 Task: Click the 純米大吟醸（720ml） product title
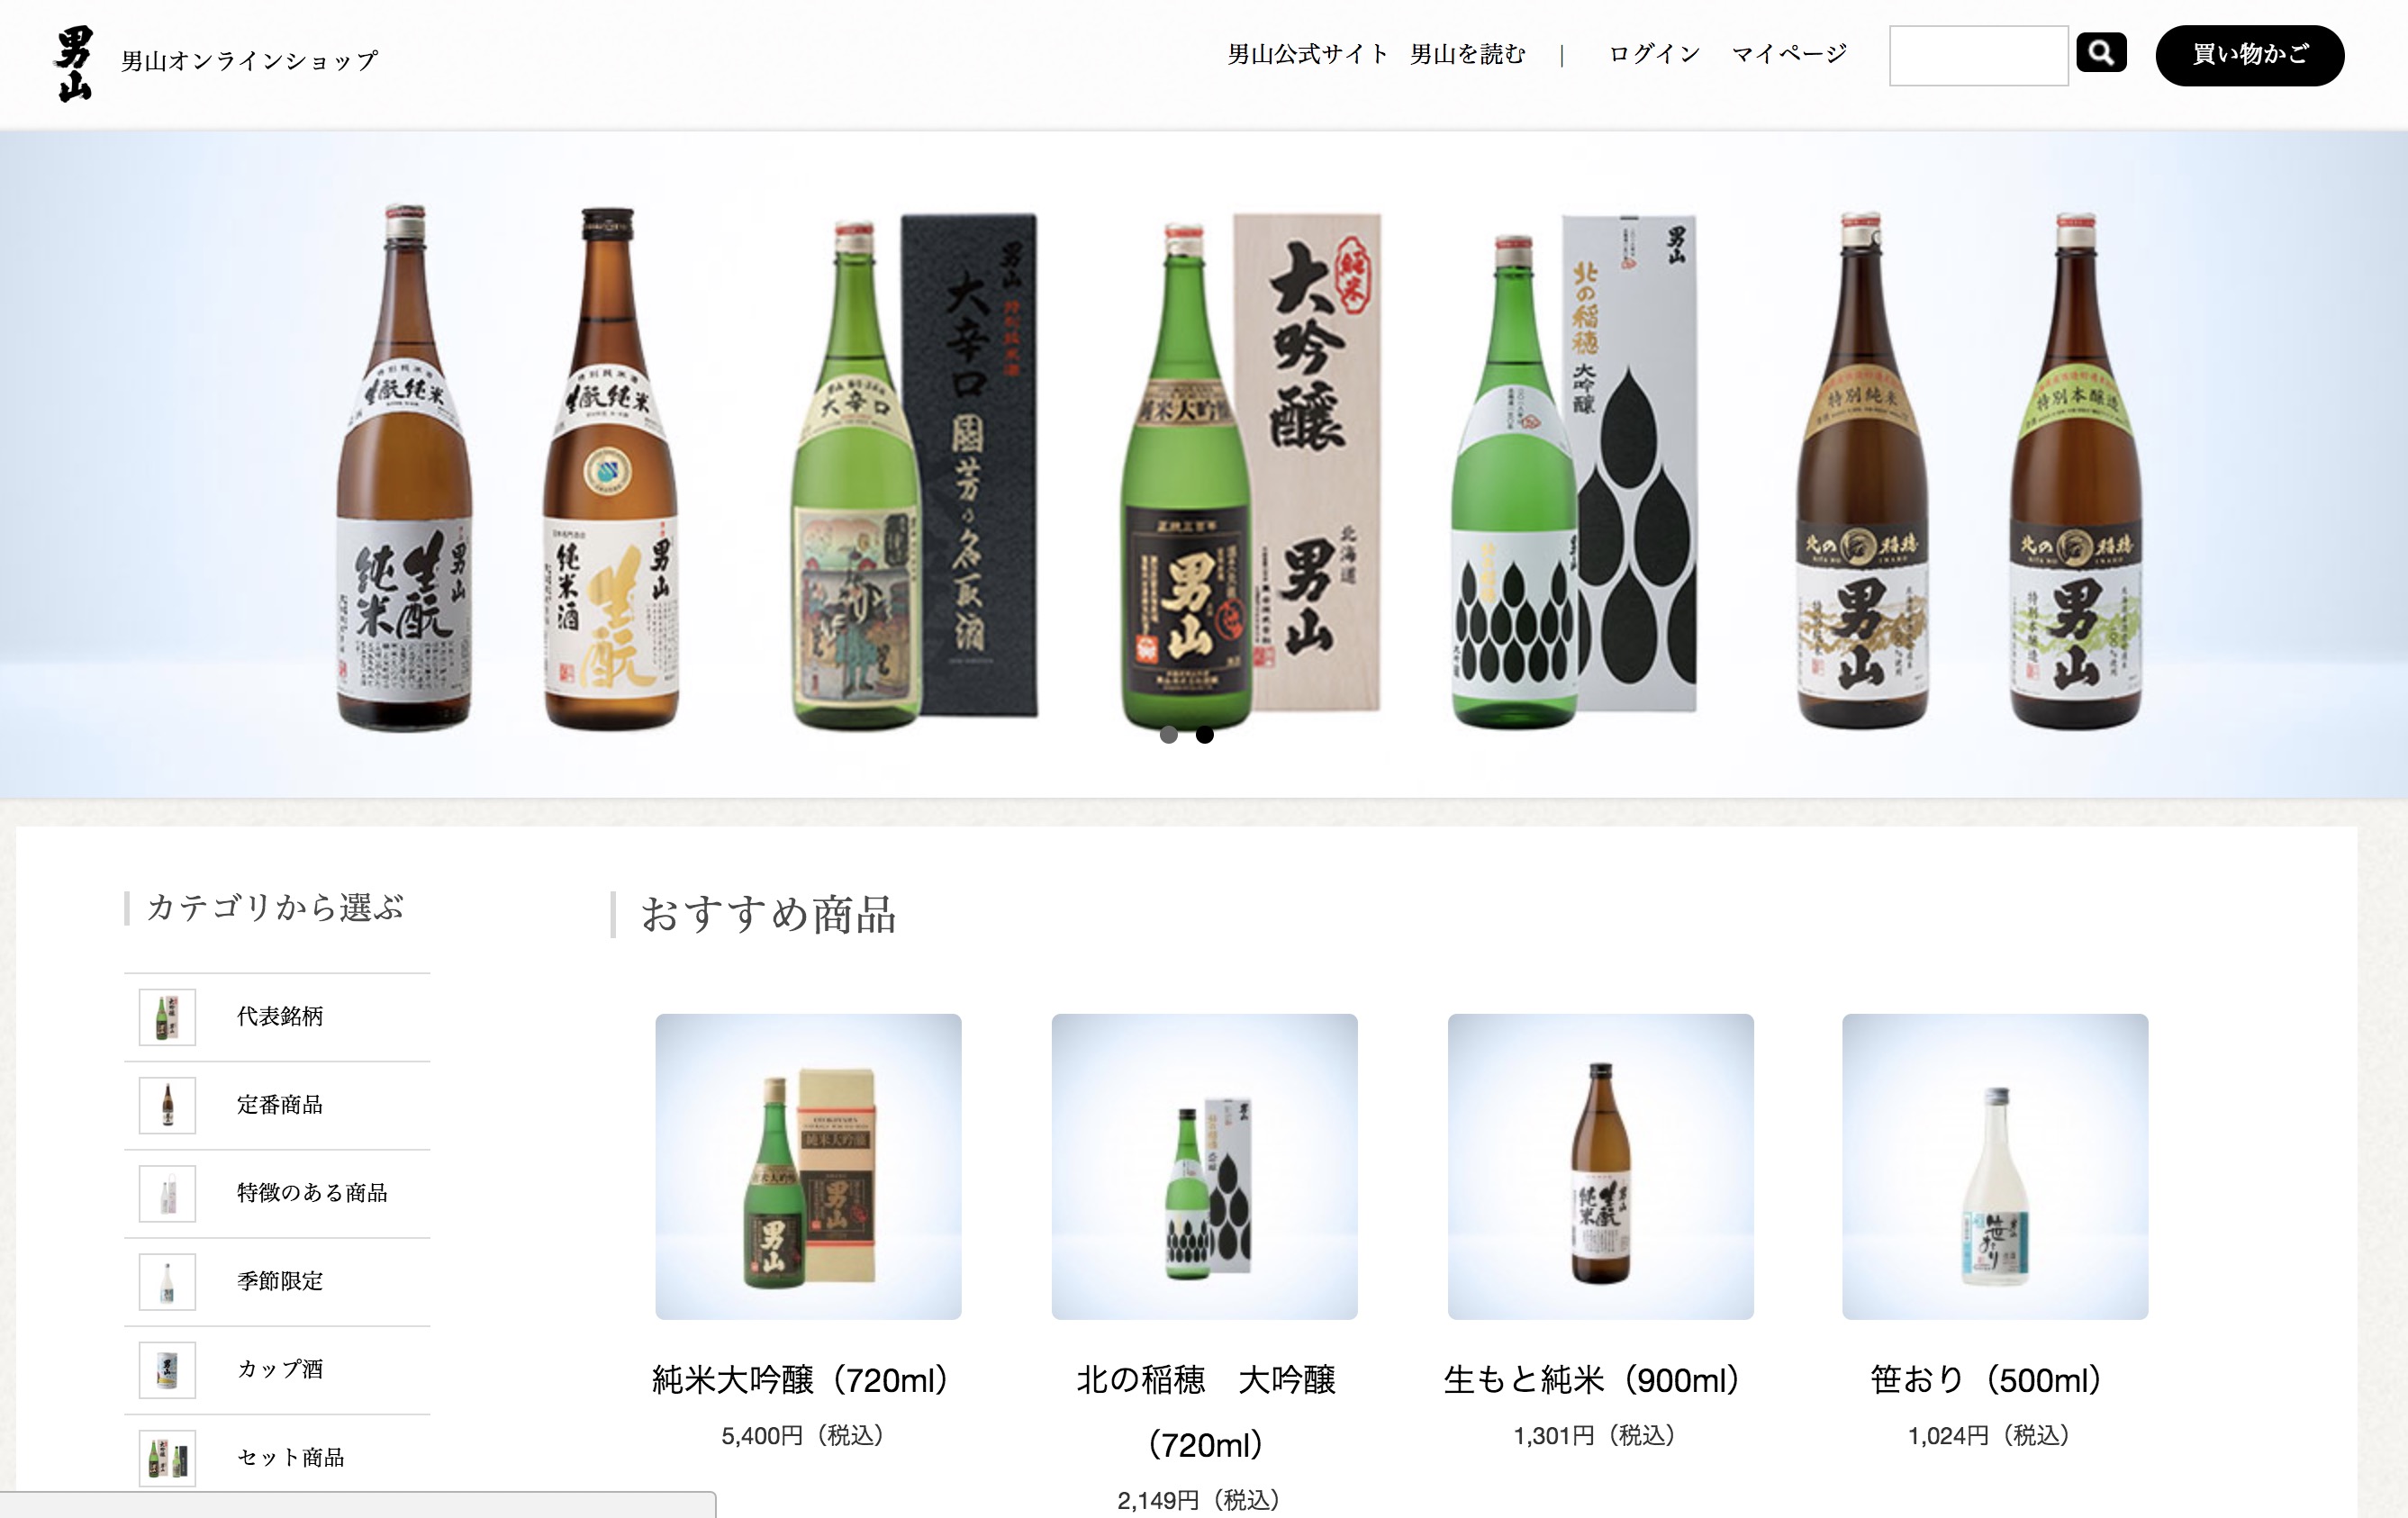pos(800,1380)
